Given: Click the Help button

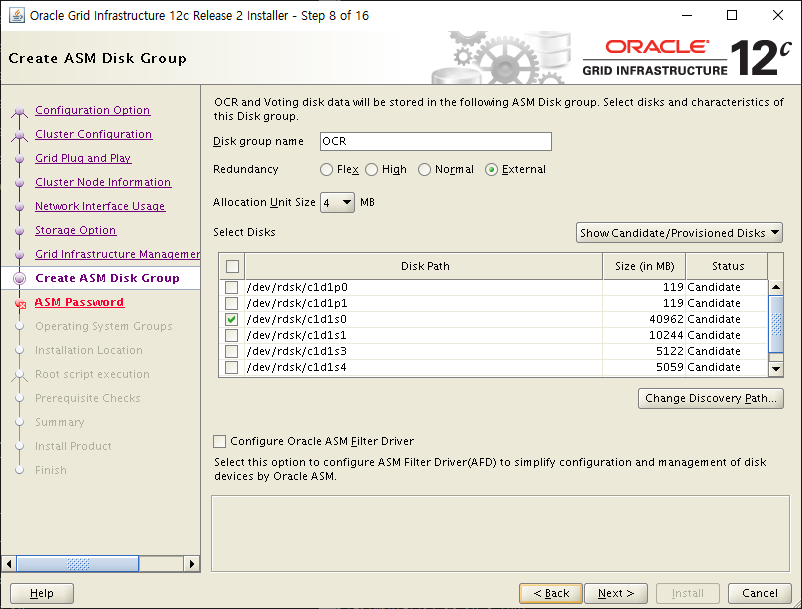Looking at the screenshot, I should point(42,593).
